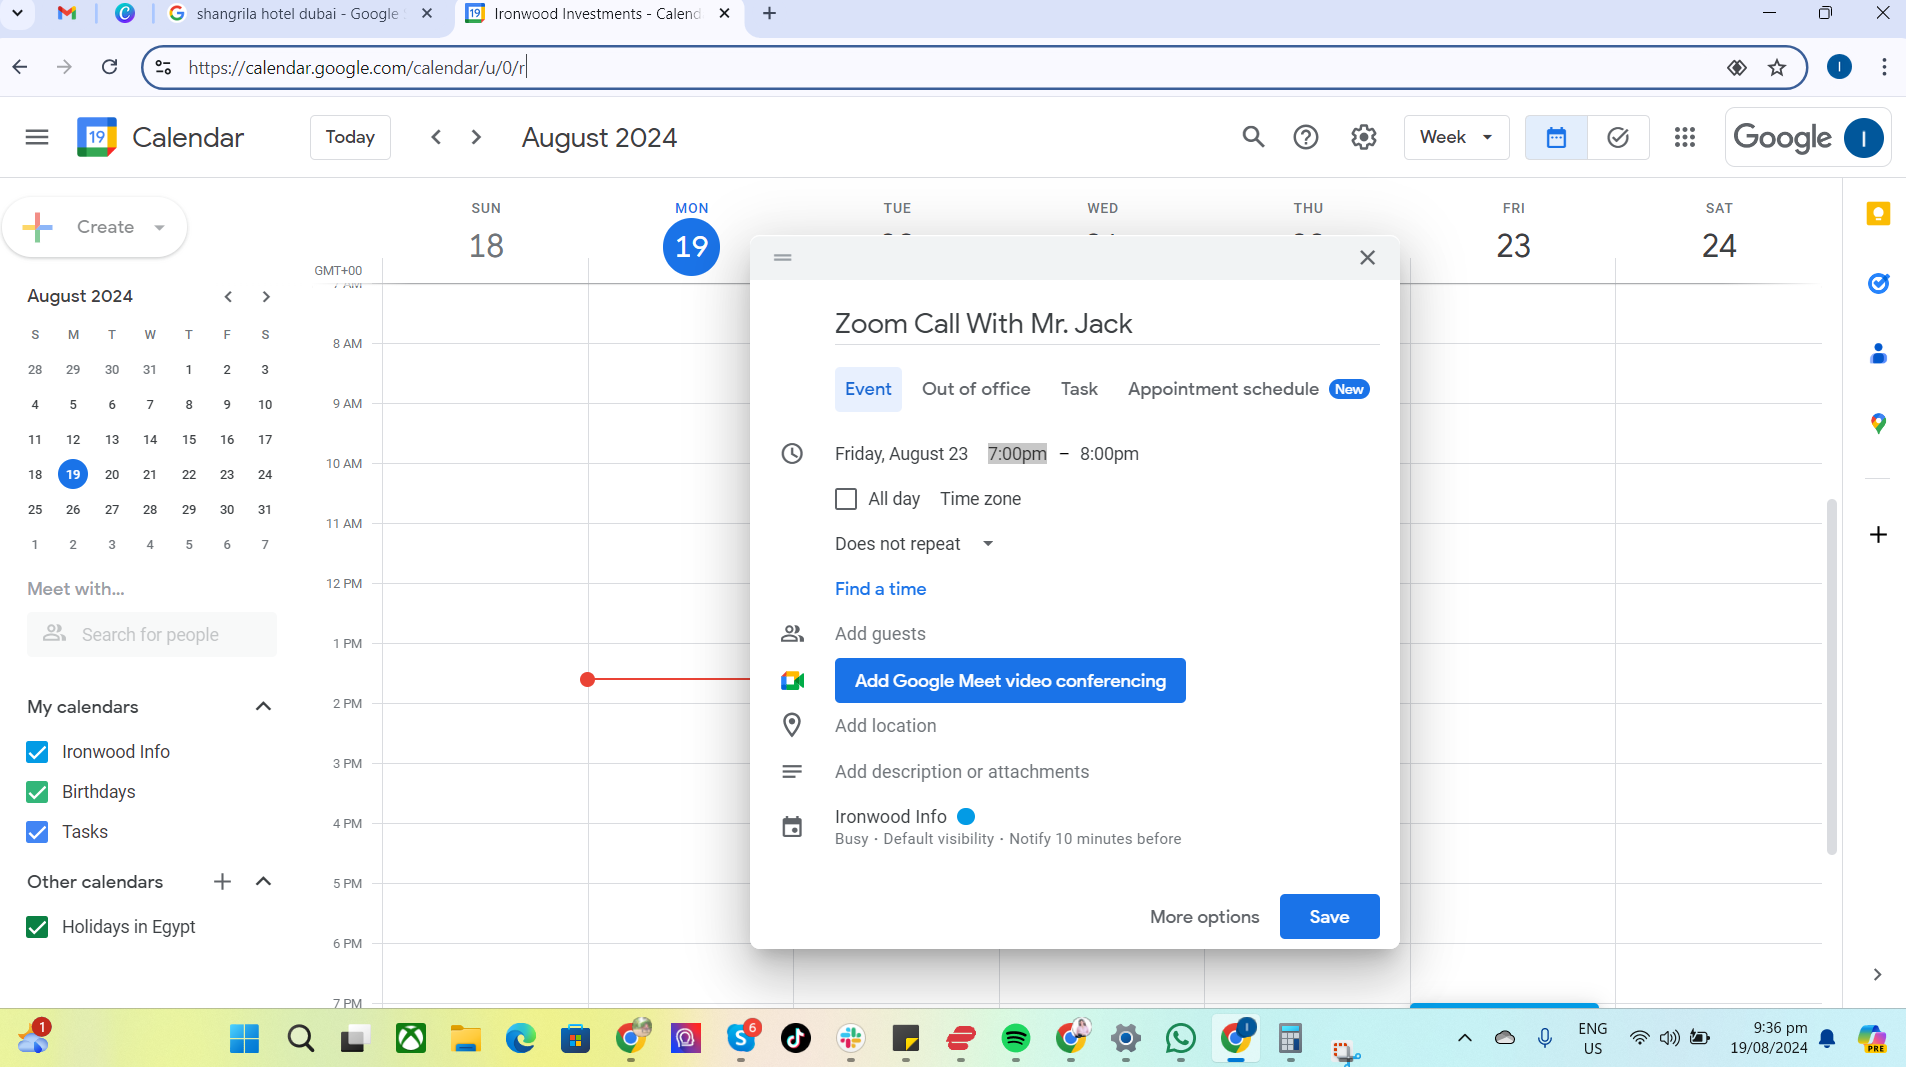Image resolution: width=1906 pixels, height=1067 pixels.
Task: Open Google Keep in side panel
Action: point(1878,214)
